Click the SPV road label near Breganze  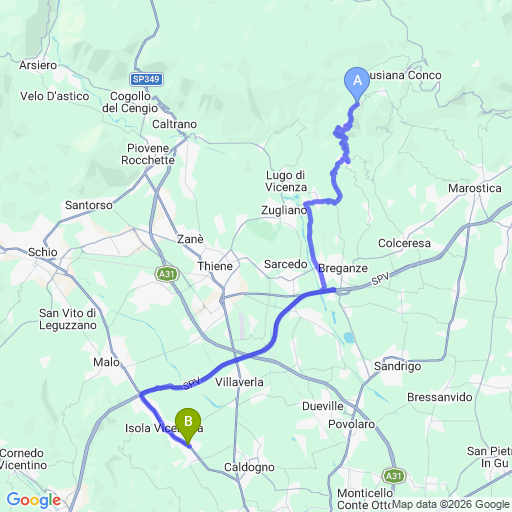point(380,279)
